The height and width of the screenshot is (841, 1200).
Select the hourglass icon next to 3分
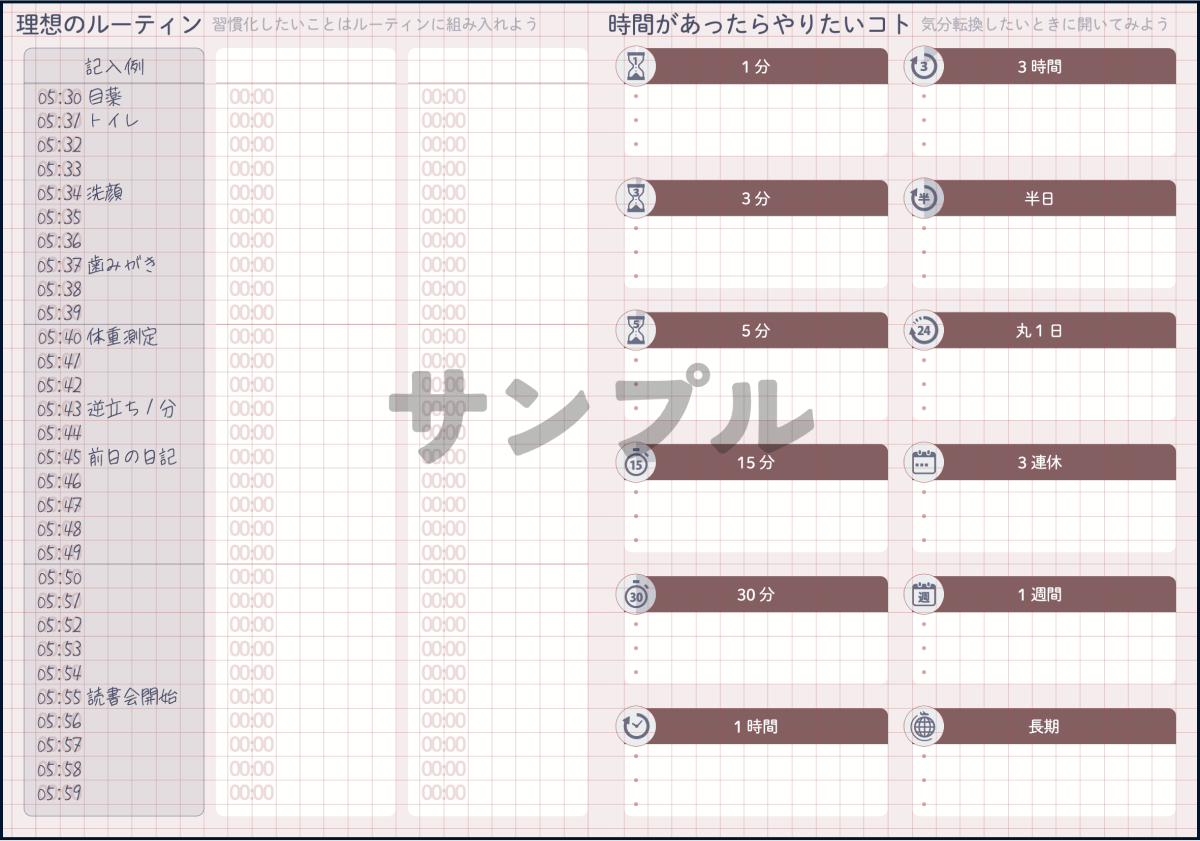(x=635, y=199)
